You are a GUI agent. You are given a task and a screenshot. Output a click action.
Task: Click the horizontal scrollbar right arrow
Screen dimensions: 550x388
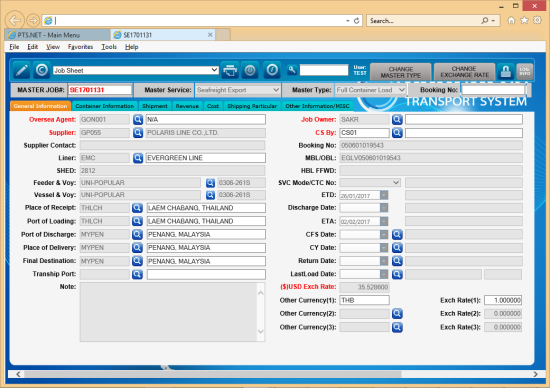535,374
